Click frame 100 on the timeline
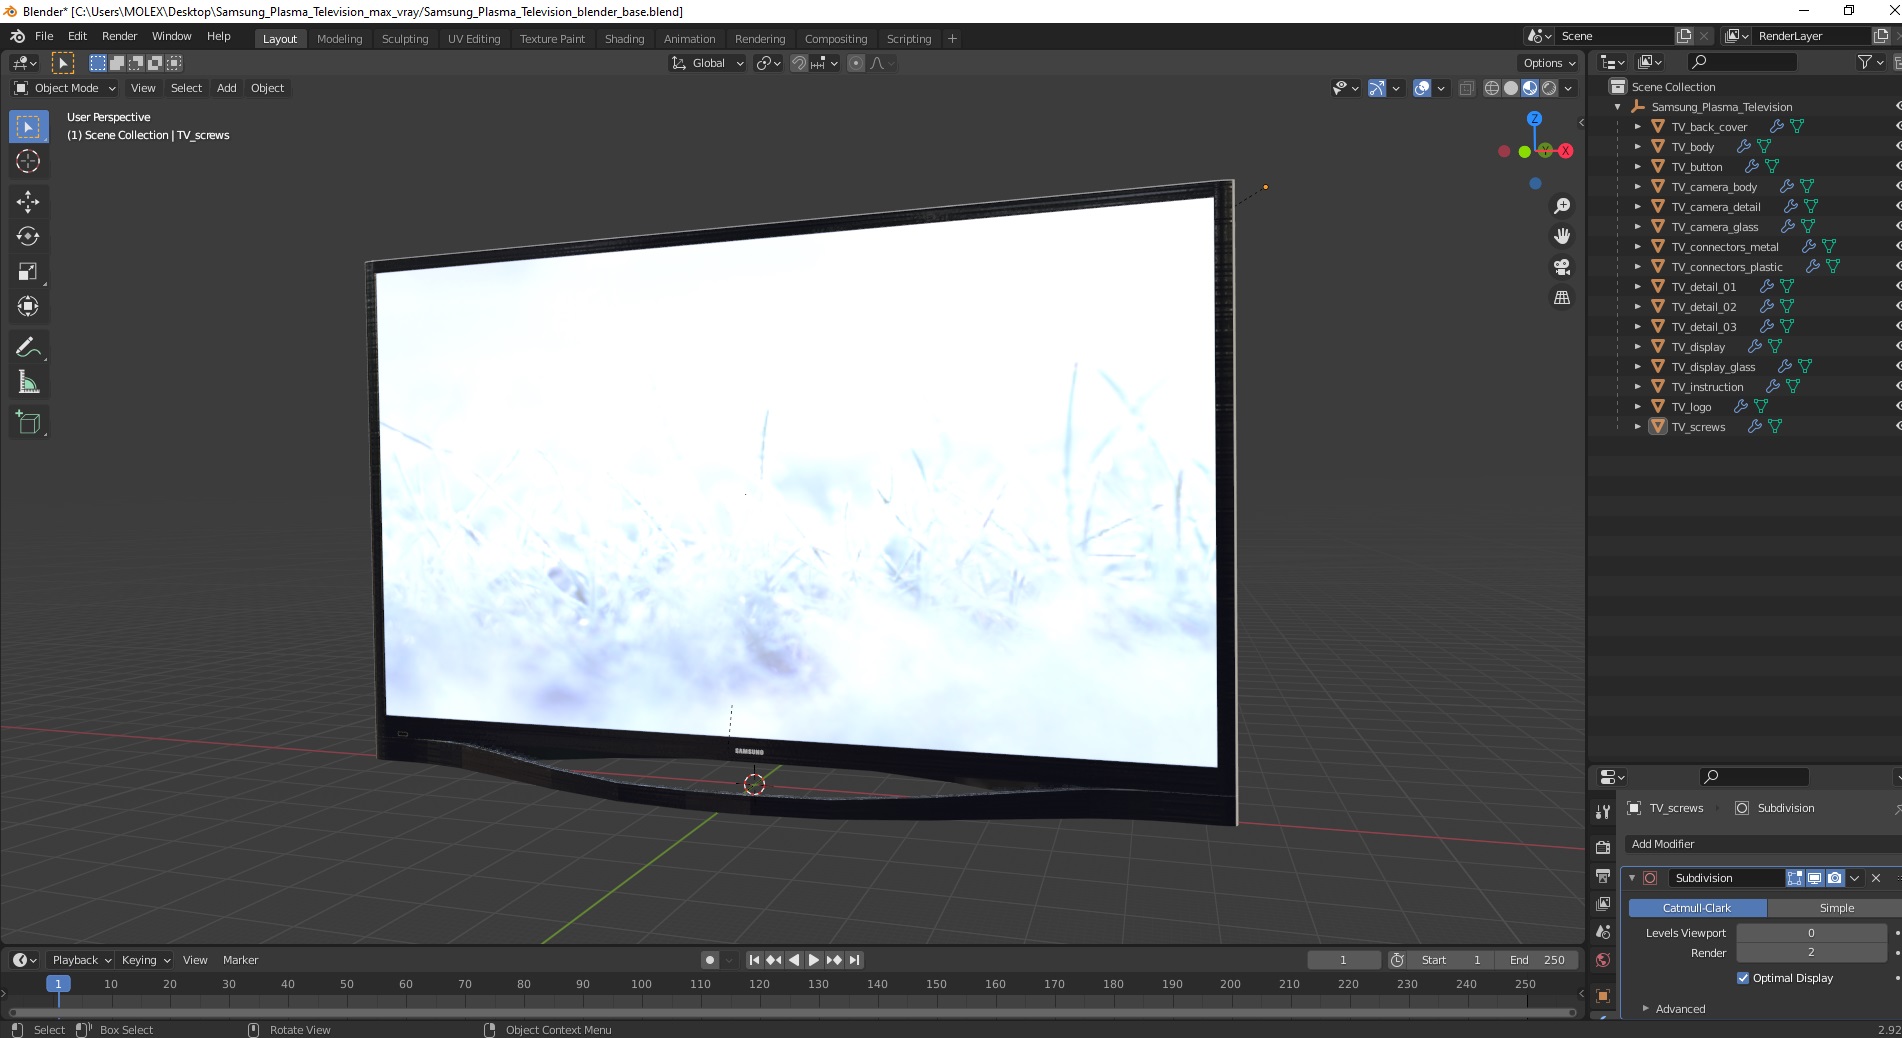The image size is (1902, 1038). [x=641, y=984]
